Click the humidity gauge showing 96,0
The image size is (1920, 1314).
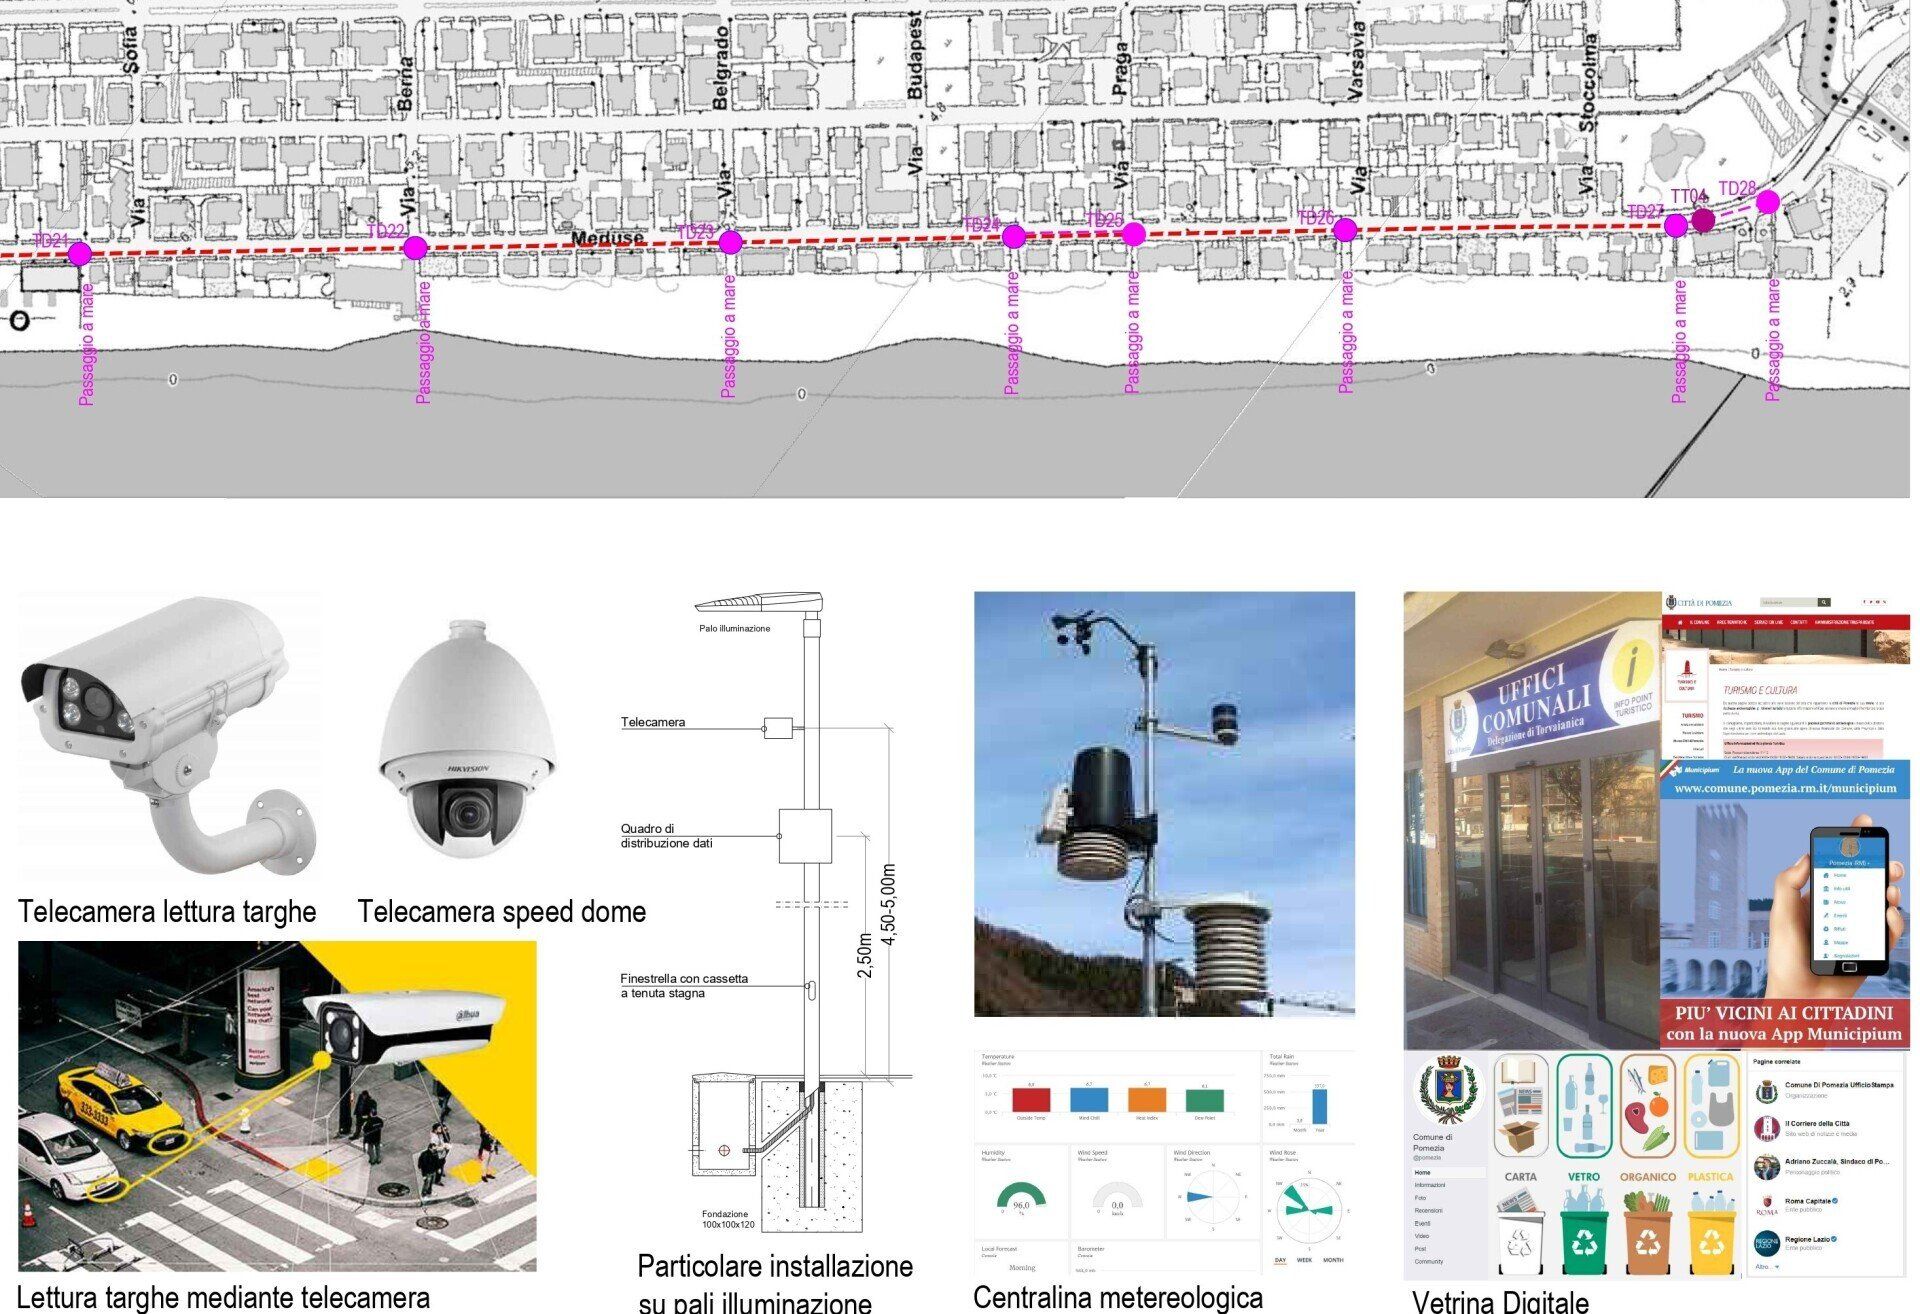tap(1021, 1198)
